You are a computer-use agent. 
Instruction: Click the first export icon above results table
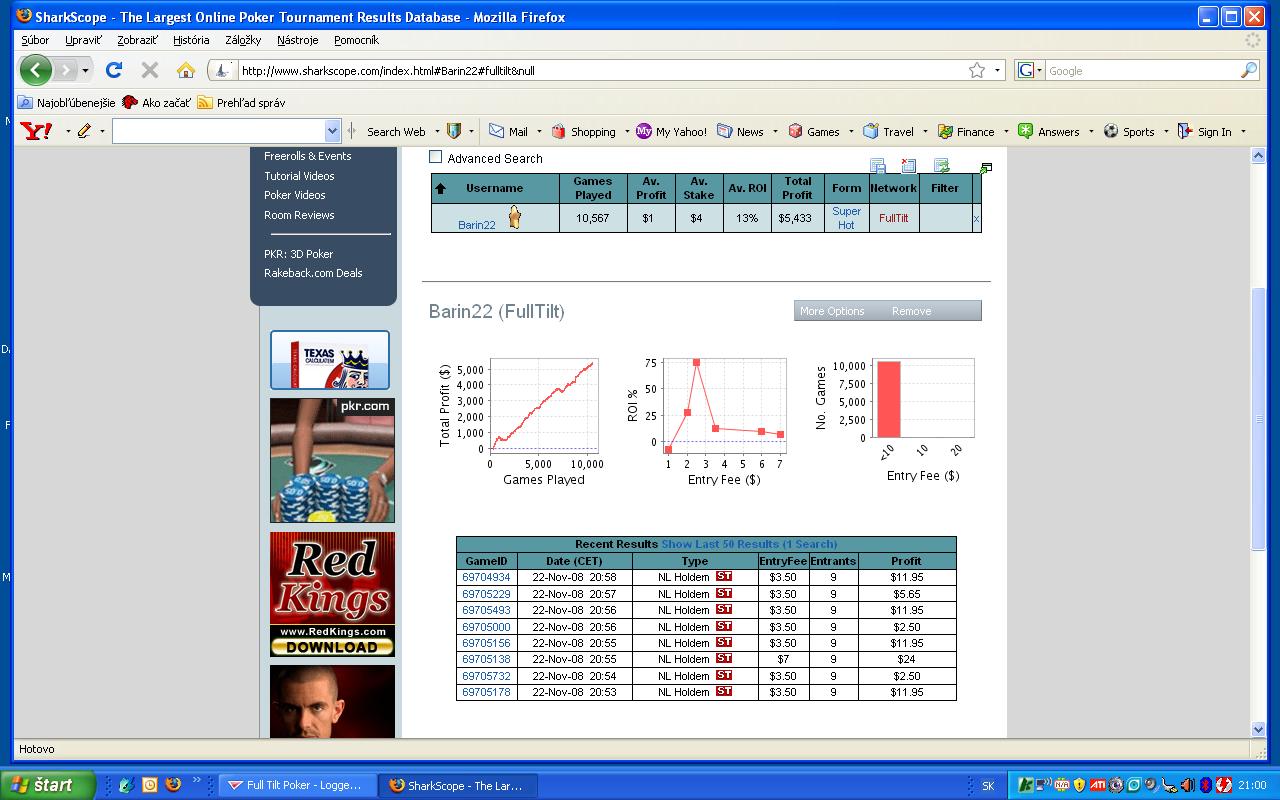coord(878,166)
